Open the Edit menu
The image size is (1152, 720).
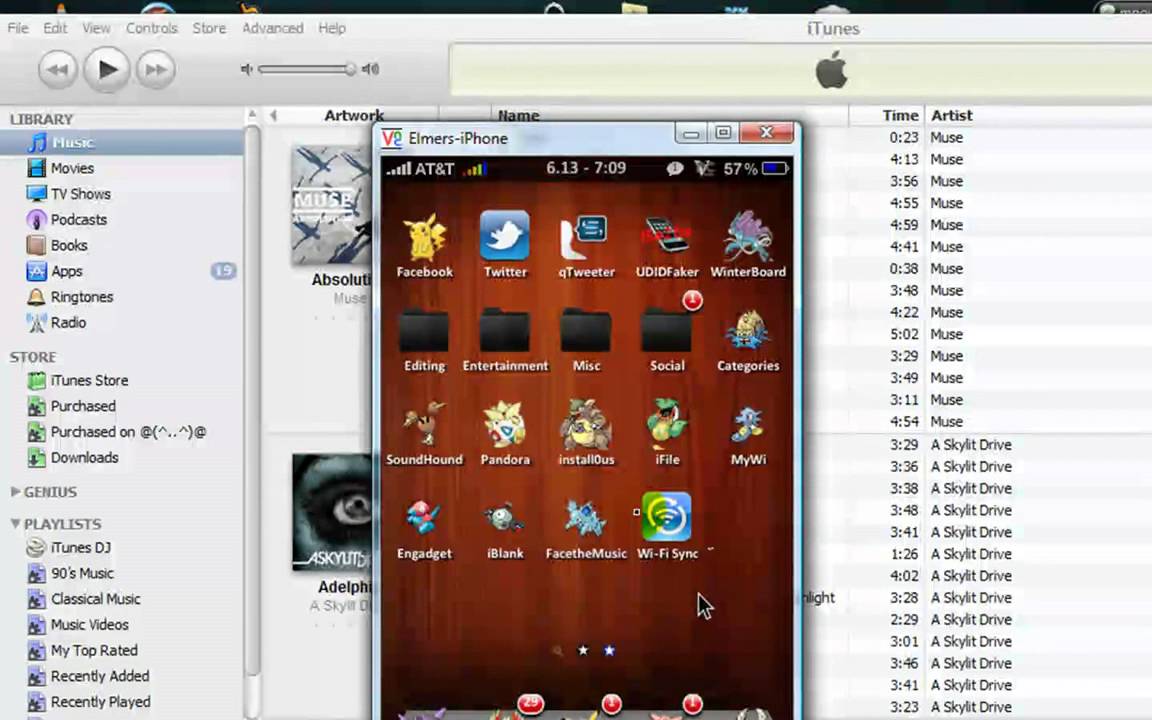pos(55,28)
